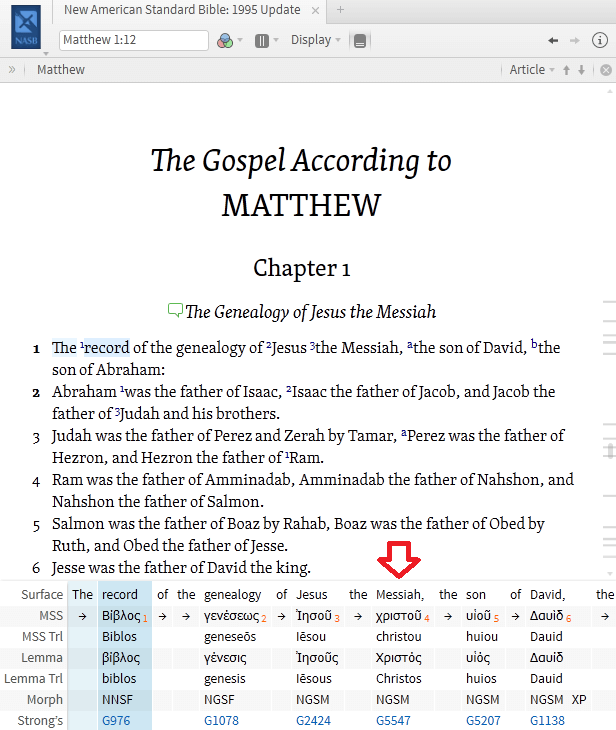Click the comment note icon beside the Genealogy heading
This screenshot has width=616, height=730.
tap(176, 311)
